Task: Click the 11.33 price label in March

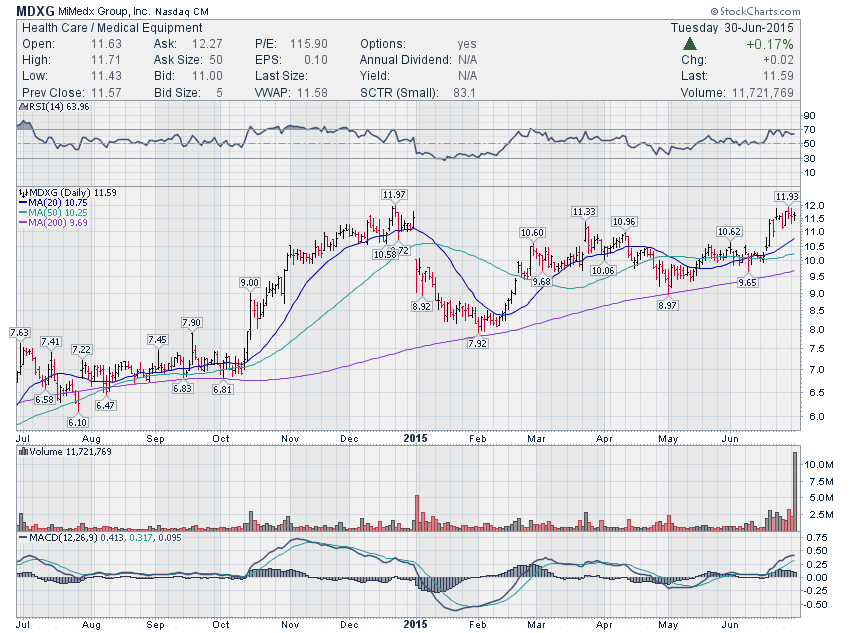Action: pyautogui.click(x=584, y=211)
